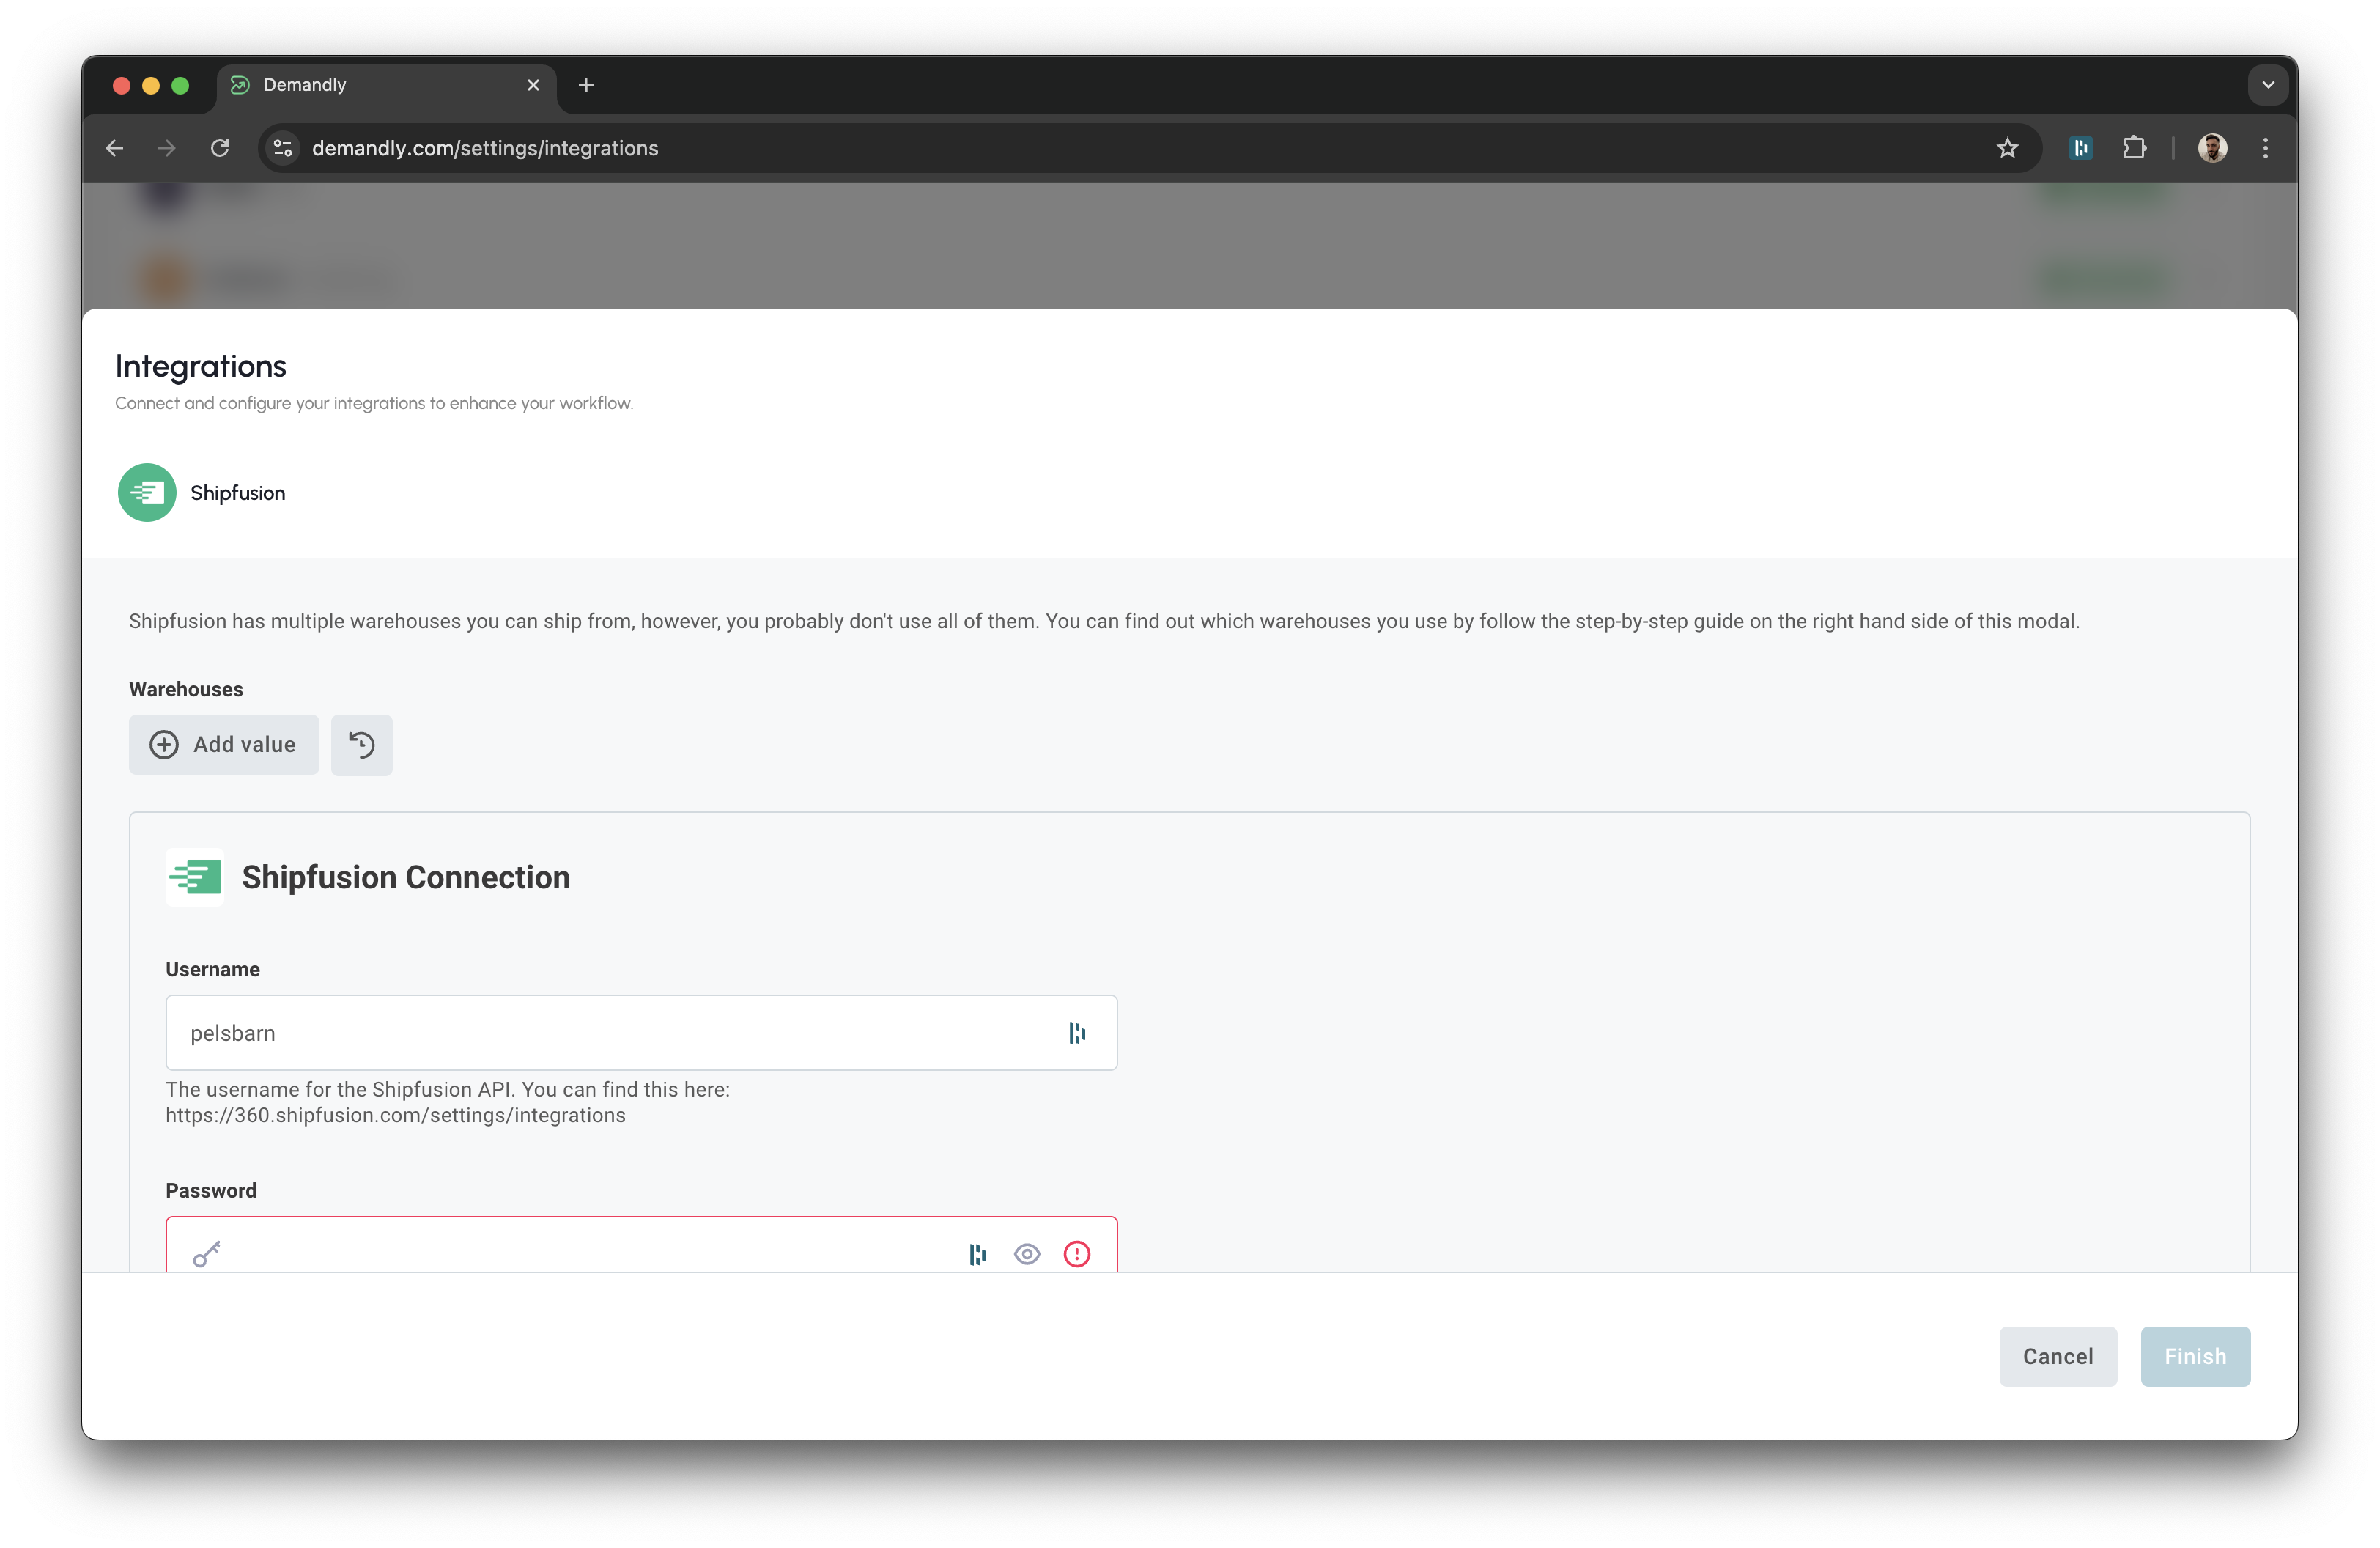Open the browser three-dot menu
The height and width of the screenshot is (1548, 2380).
coord(2265,147)
